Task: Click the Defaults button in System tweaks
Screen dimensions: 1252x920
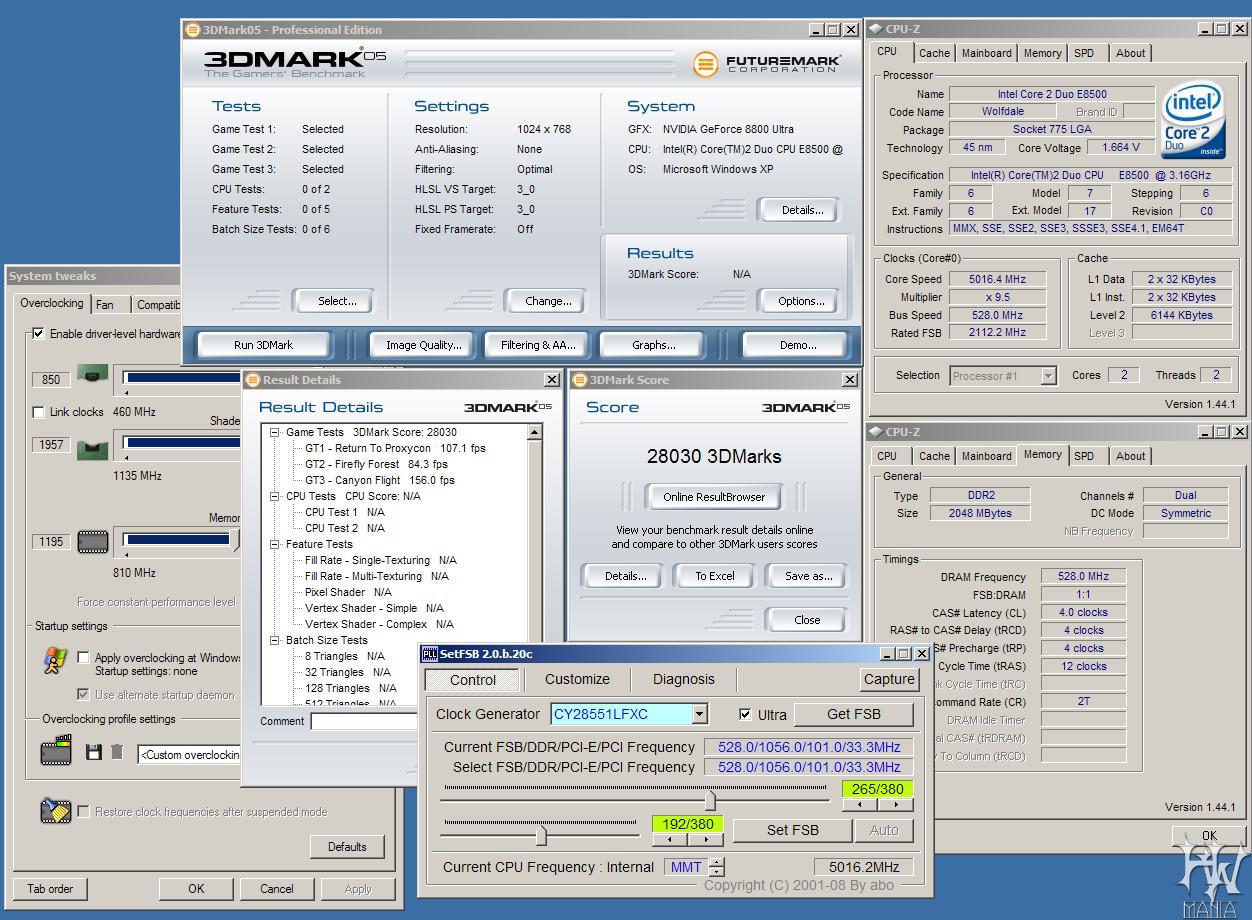Action: 347,847
